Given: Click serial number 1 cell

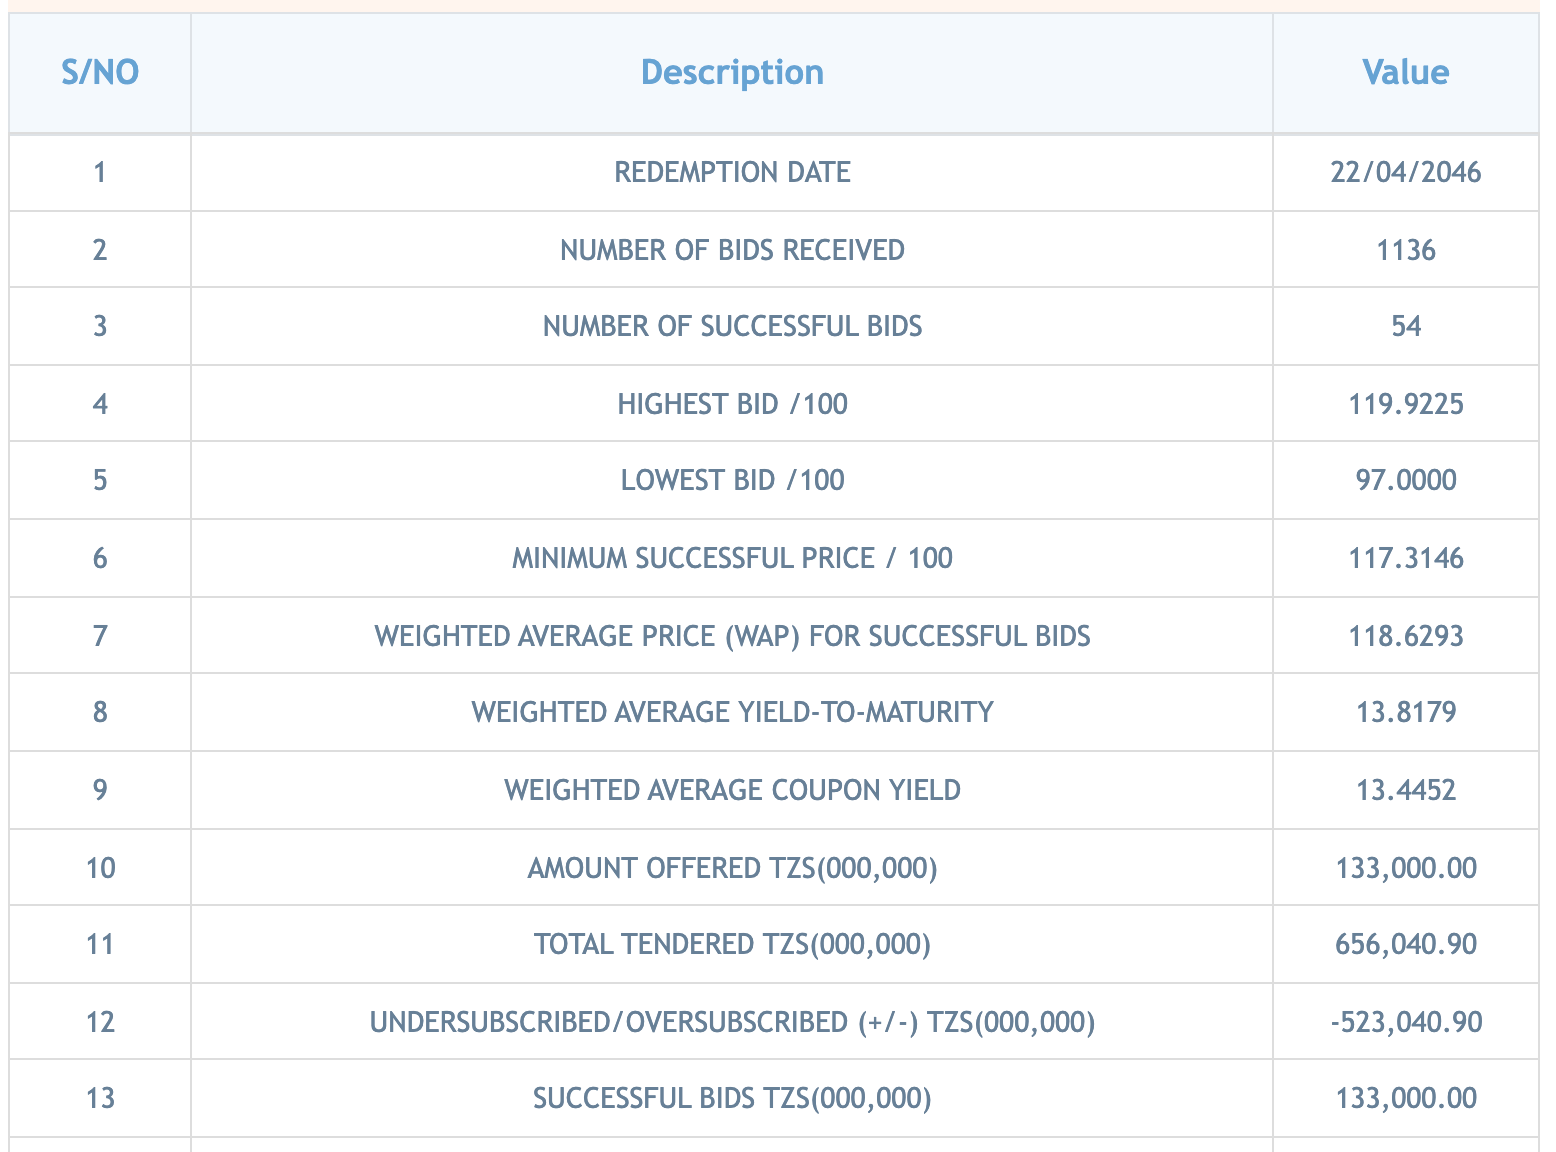Looking at the screenshot, I should pyautogui.click(x=100, y=172).
